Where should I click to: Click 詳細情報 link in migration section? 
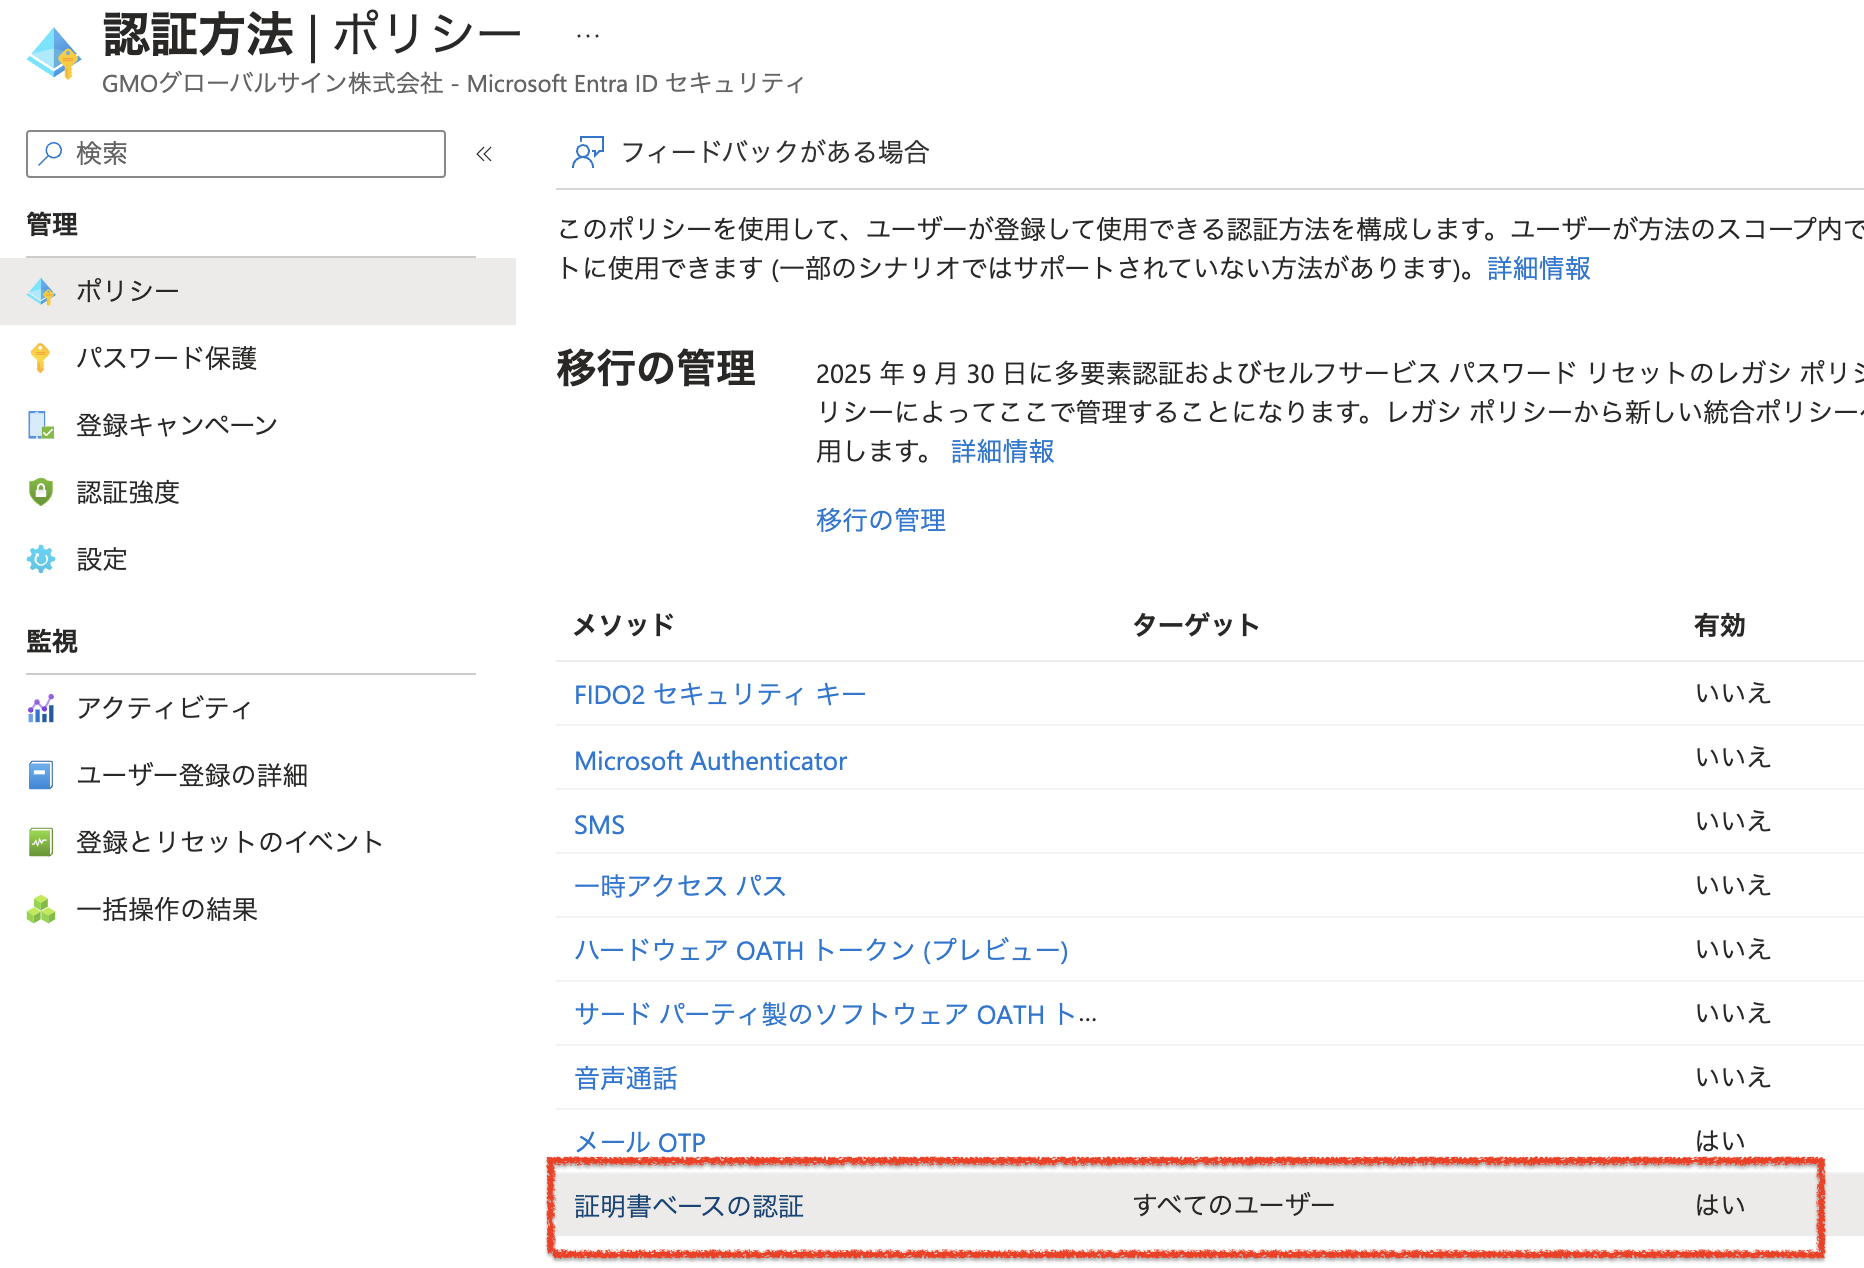pyautogui.click(x=1002, y=452)
